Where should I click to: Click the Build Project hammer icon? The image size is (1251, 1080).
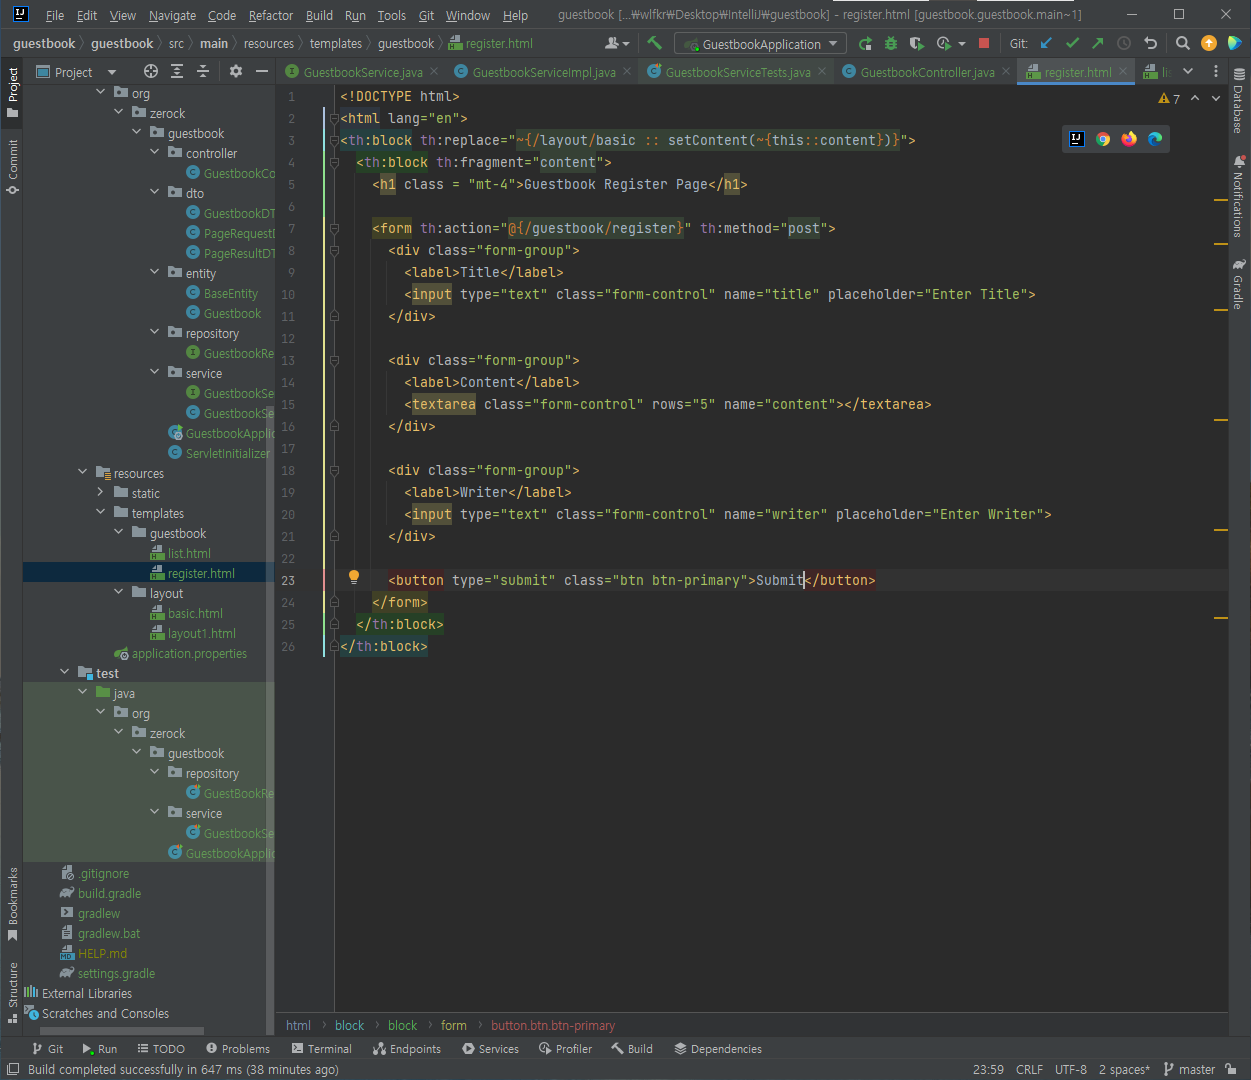pos(654,43)
